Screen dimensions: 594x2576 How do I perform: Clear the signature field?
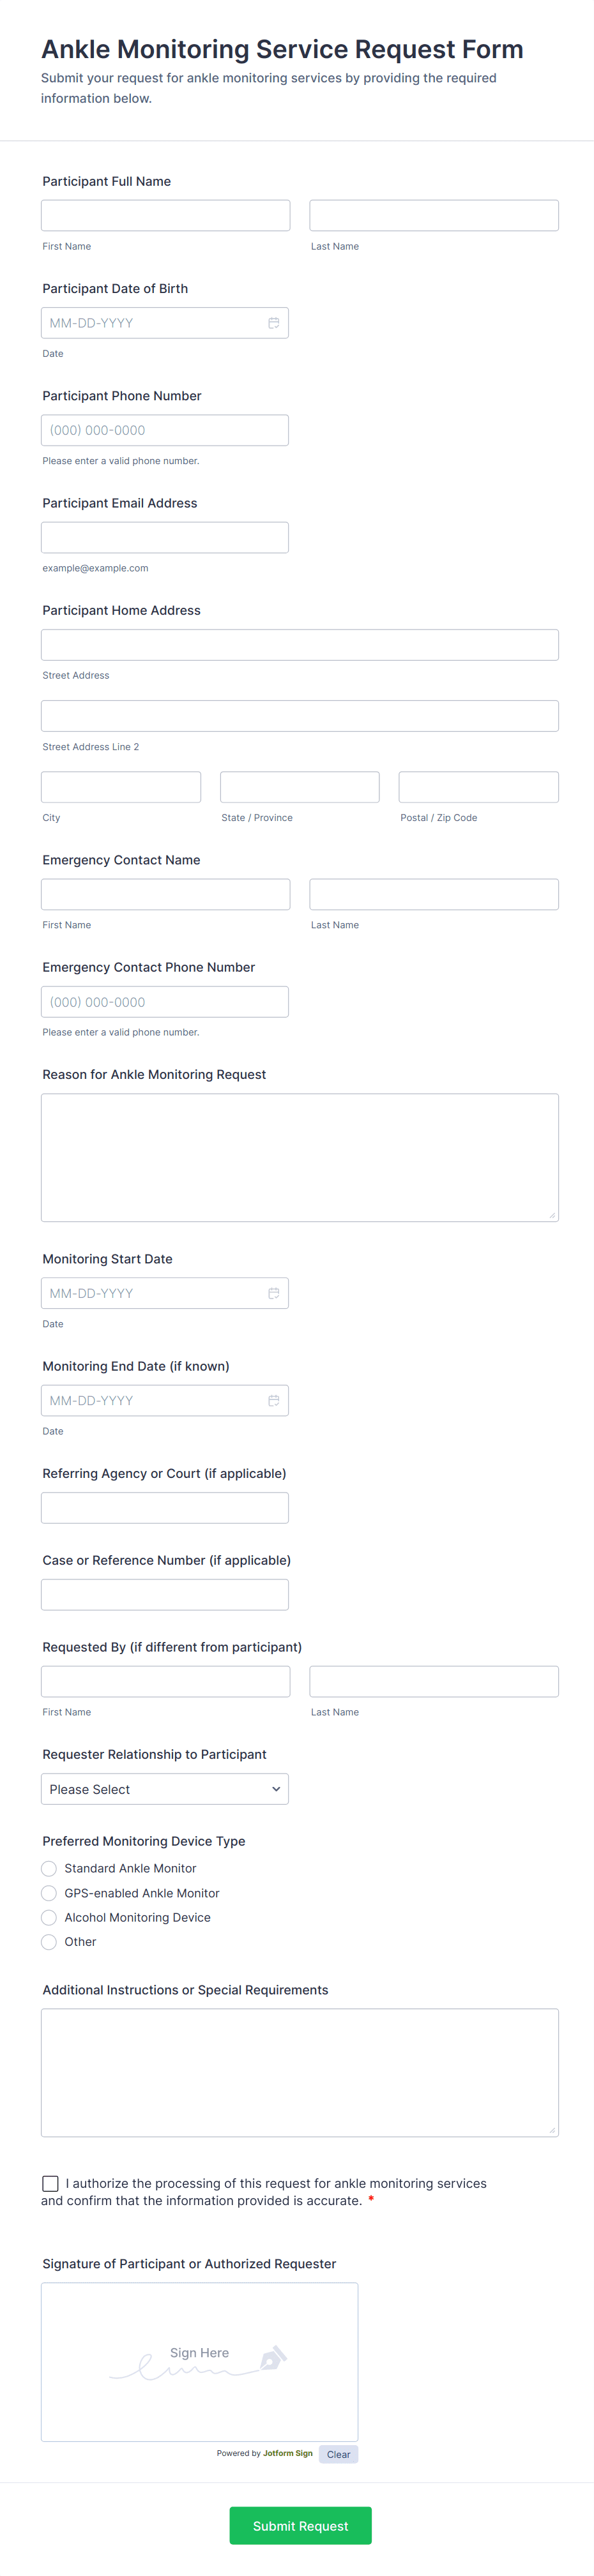pyautogui.click(x=338, y=2454)
